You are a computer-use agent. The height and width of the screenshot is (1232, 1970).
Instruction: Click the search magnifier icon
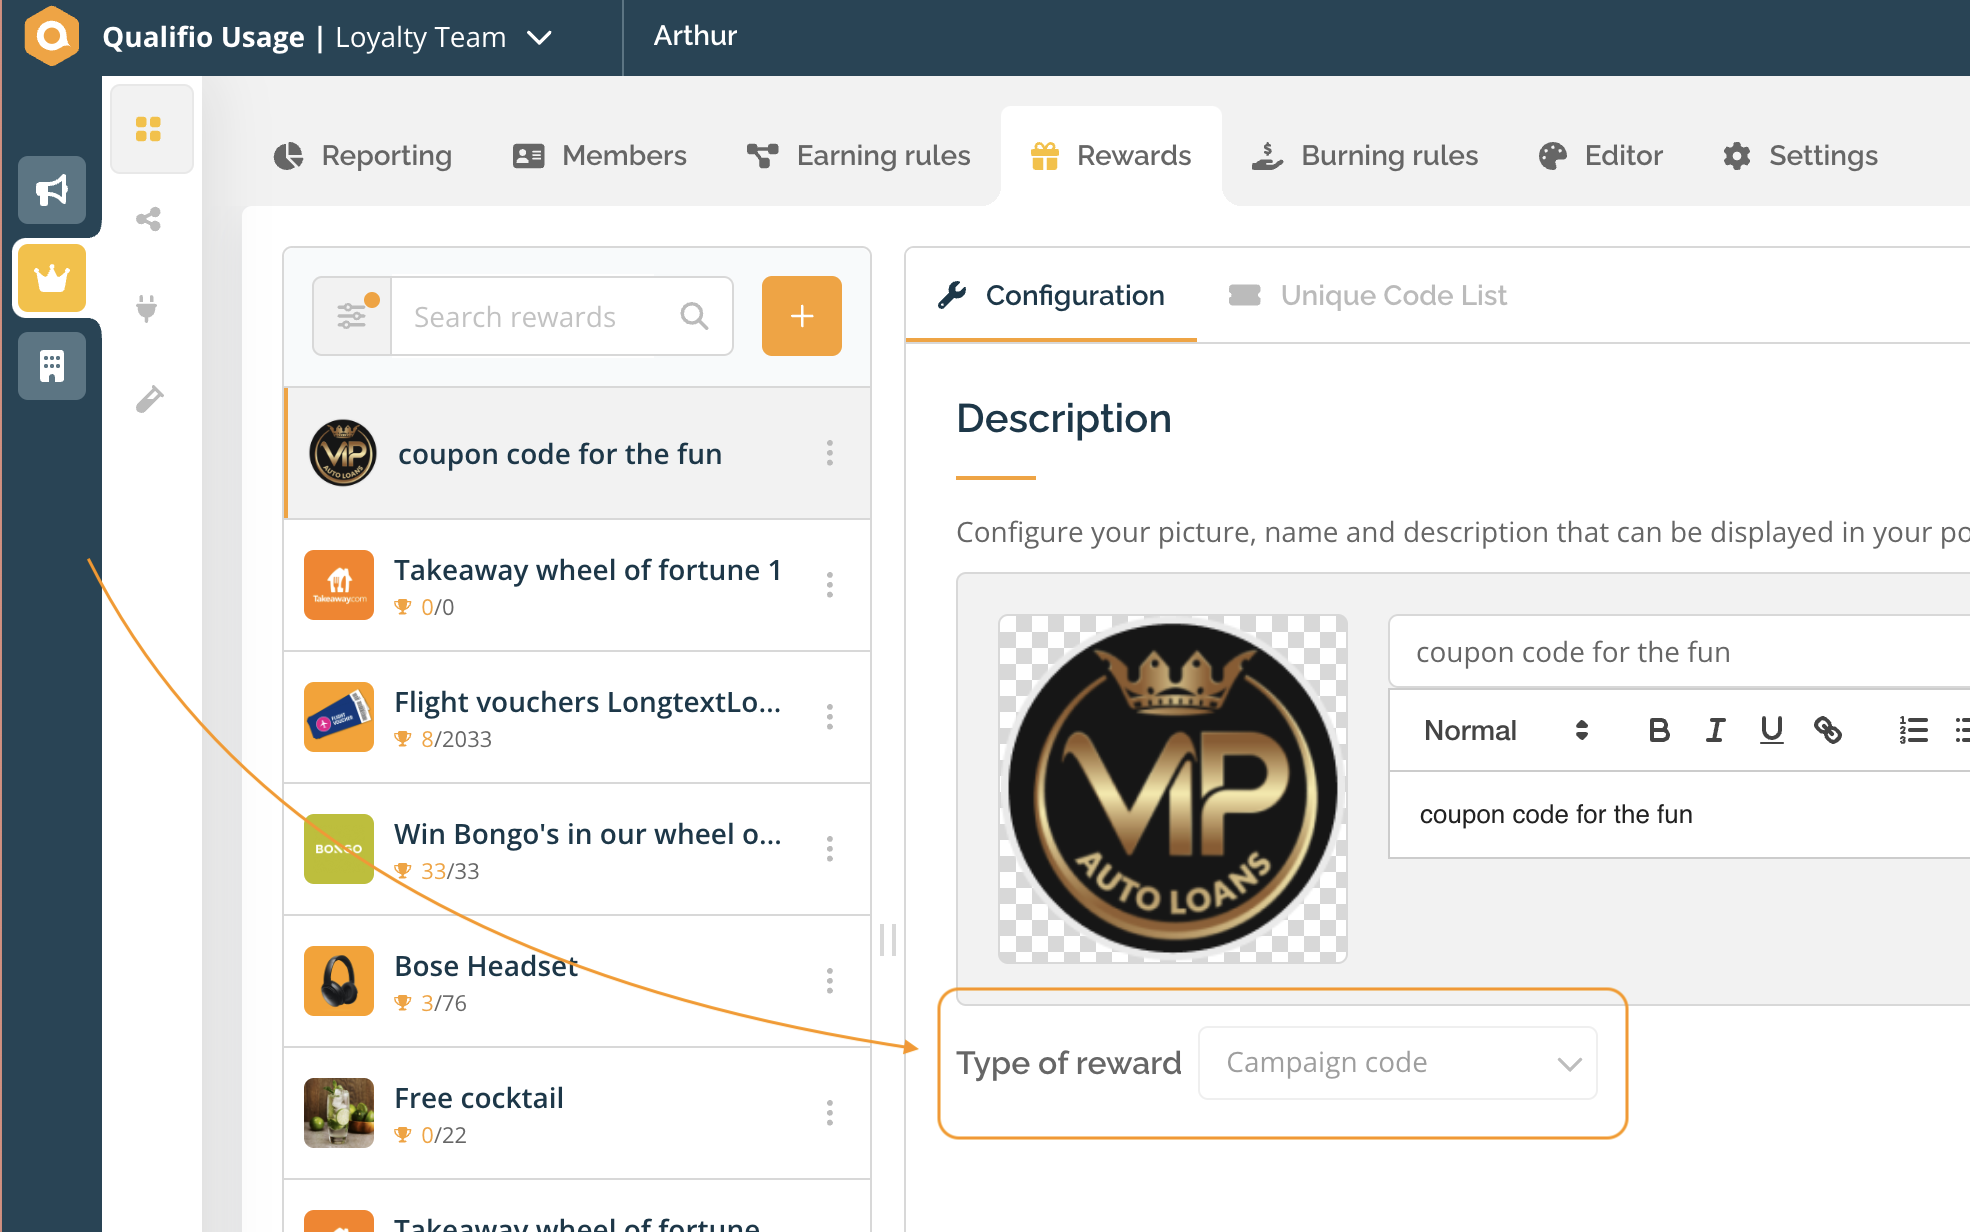pos(694,316)
